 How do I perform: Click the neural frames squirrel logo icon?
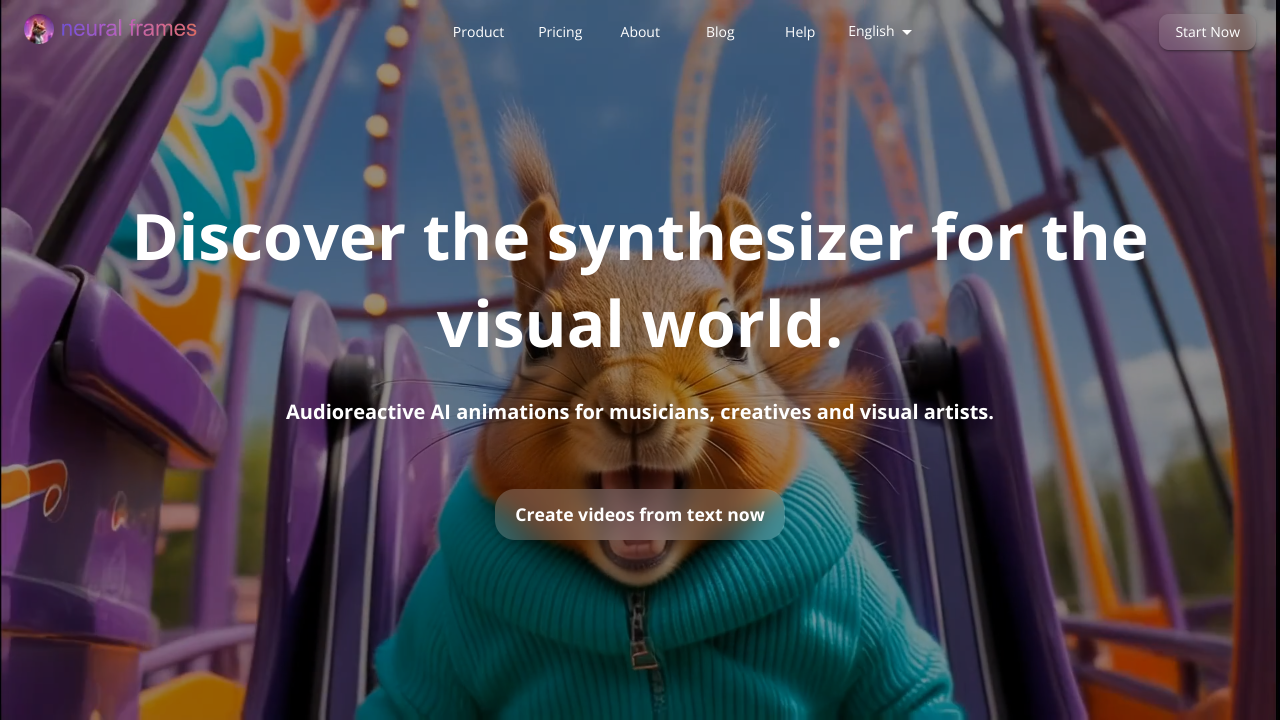[38, 30]
